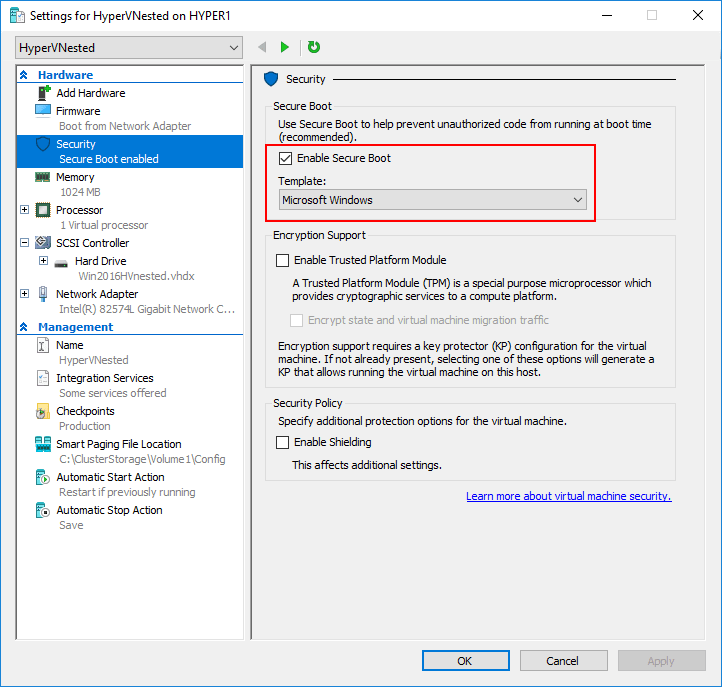Collapse the Management section chevron

pyautogui.click(x=24, y=327)
